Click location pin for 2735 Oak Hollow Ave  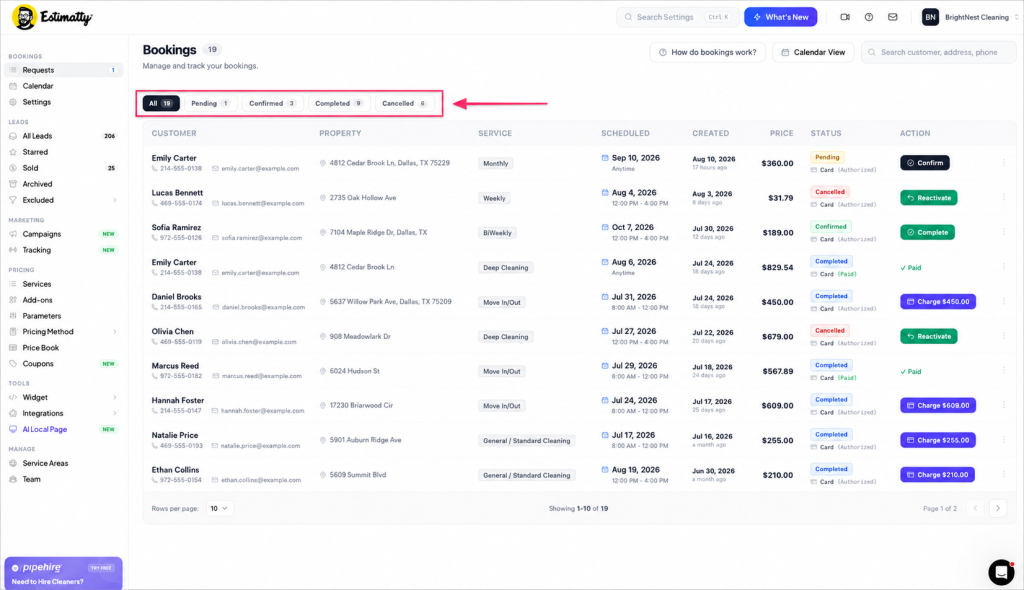click(x=323, y=198)
